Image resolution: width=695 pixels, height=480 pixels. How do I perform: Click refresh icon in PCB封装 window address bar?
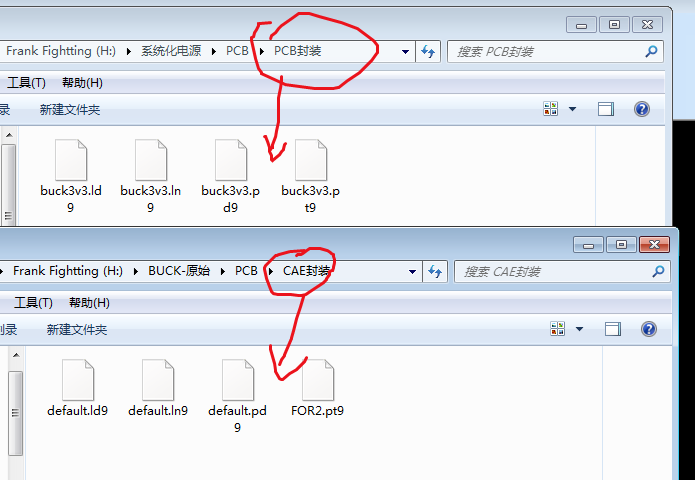[428, 51]
